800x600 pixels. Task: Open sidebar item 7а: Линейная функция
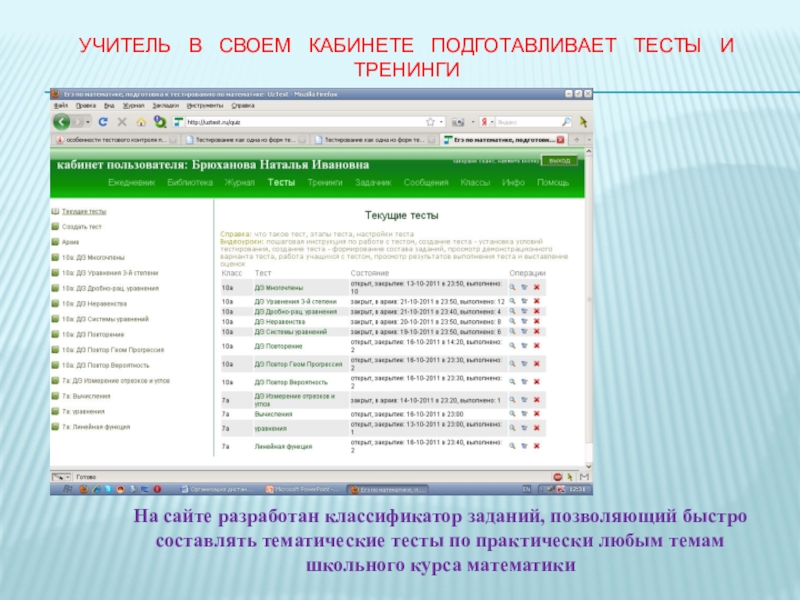tap(96, 427)
